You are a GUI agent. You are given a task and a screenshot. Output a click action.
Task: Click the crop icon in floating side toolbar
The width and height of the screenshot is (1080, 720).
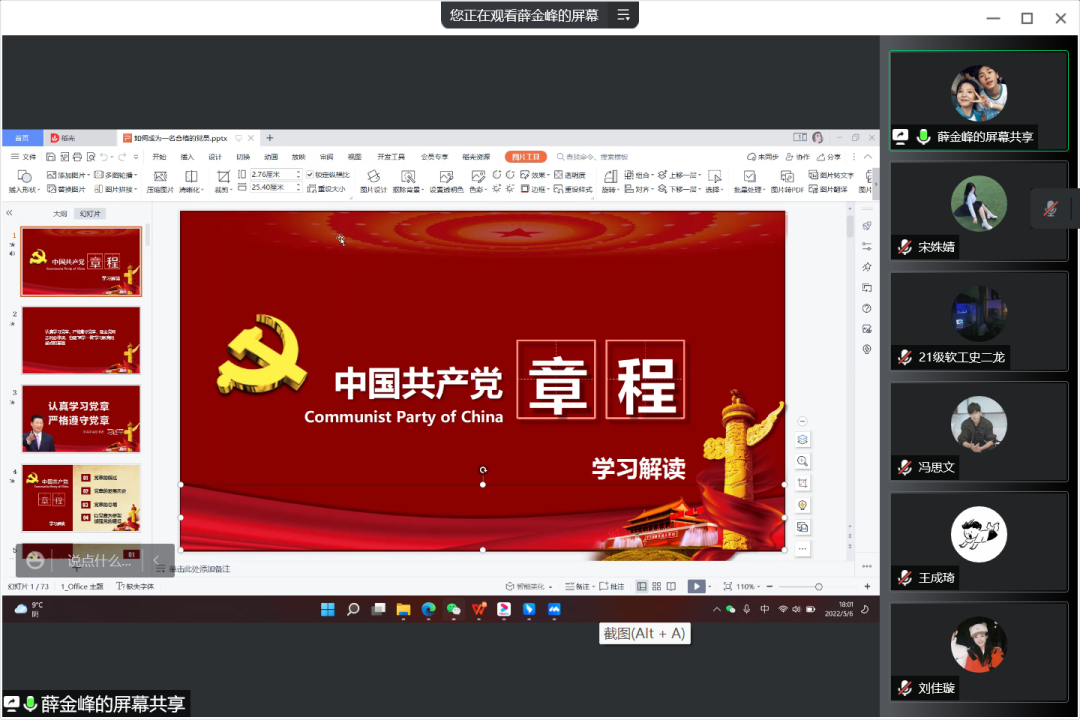(x=802, y=483)
